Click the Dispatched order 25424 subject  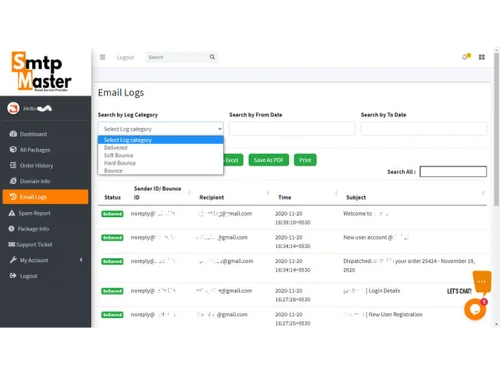(409, 265)
